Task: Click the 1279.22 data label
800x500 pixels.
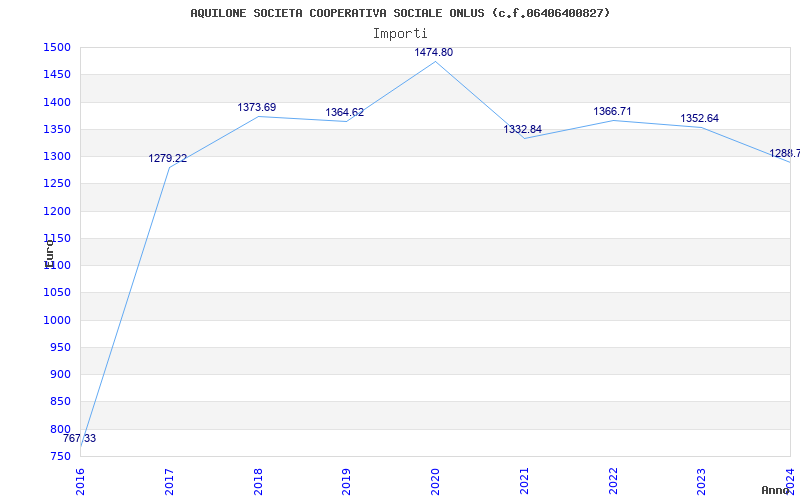Action: (x=168, y=158)
